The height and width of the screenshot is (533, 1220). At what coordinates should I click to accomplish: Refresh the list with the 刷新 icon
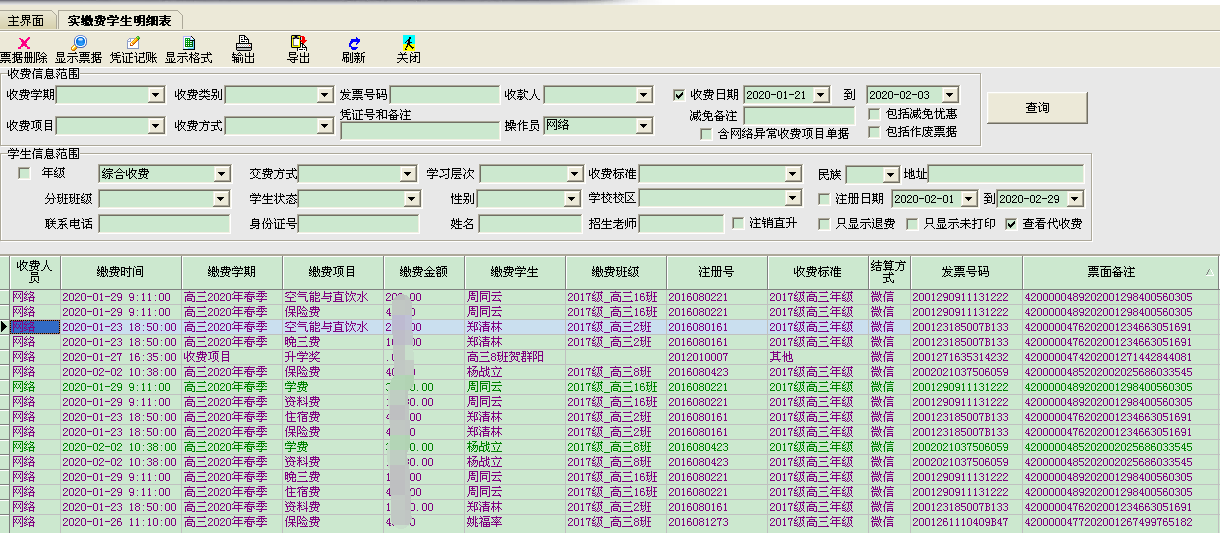pyautogui.click(x=353, y=43)
